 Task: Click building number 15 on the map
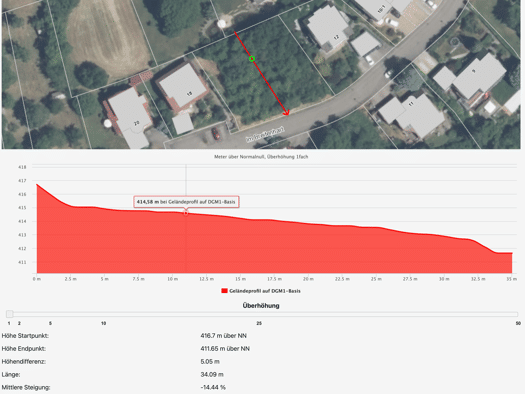pyautogui.click(x=189, y=94)
